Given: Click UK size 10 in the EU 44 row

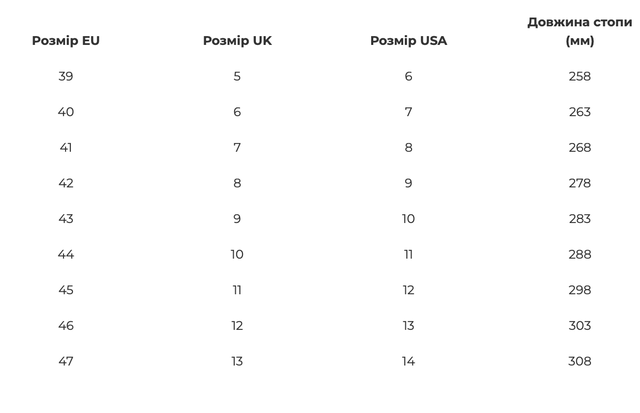Looking at the screenshot, I should tap(237, 254).
